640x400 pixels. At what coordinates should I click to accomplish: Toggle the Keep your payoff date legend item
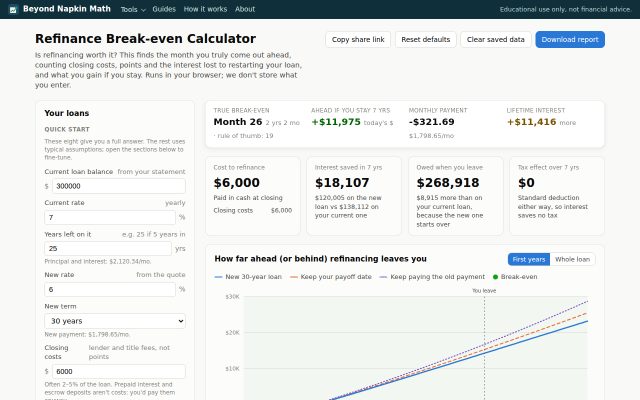click(x=331, y=277)
